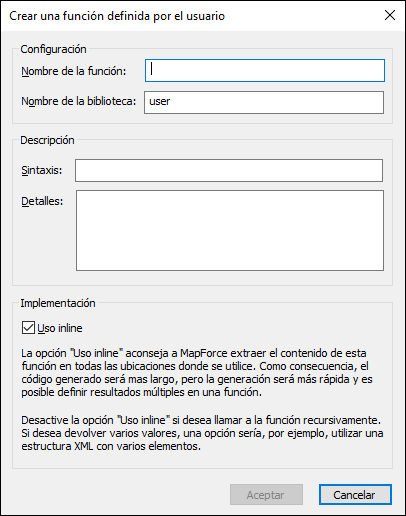The width and height of the screenshot is (406, 516).
Task: Click the 'Nombre de la biblioteca:' label
Action: point(79,101)
